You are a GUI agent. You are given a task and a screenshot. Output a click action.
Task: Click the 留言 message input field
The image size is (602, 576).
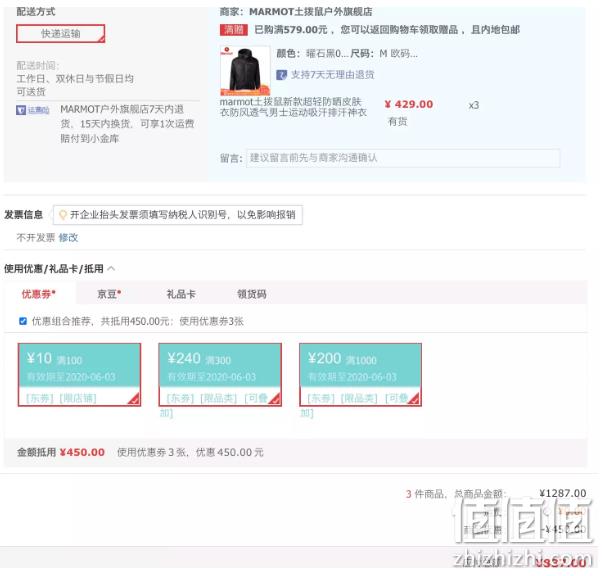pyautogui.click(x=403, y=158)
